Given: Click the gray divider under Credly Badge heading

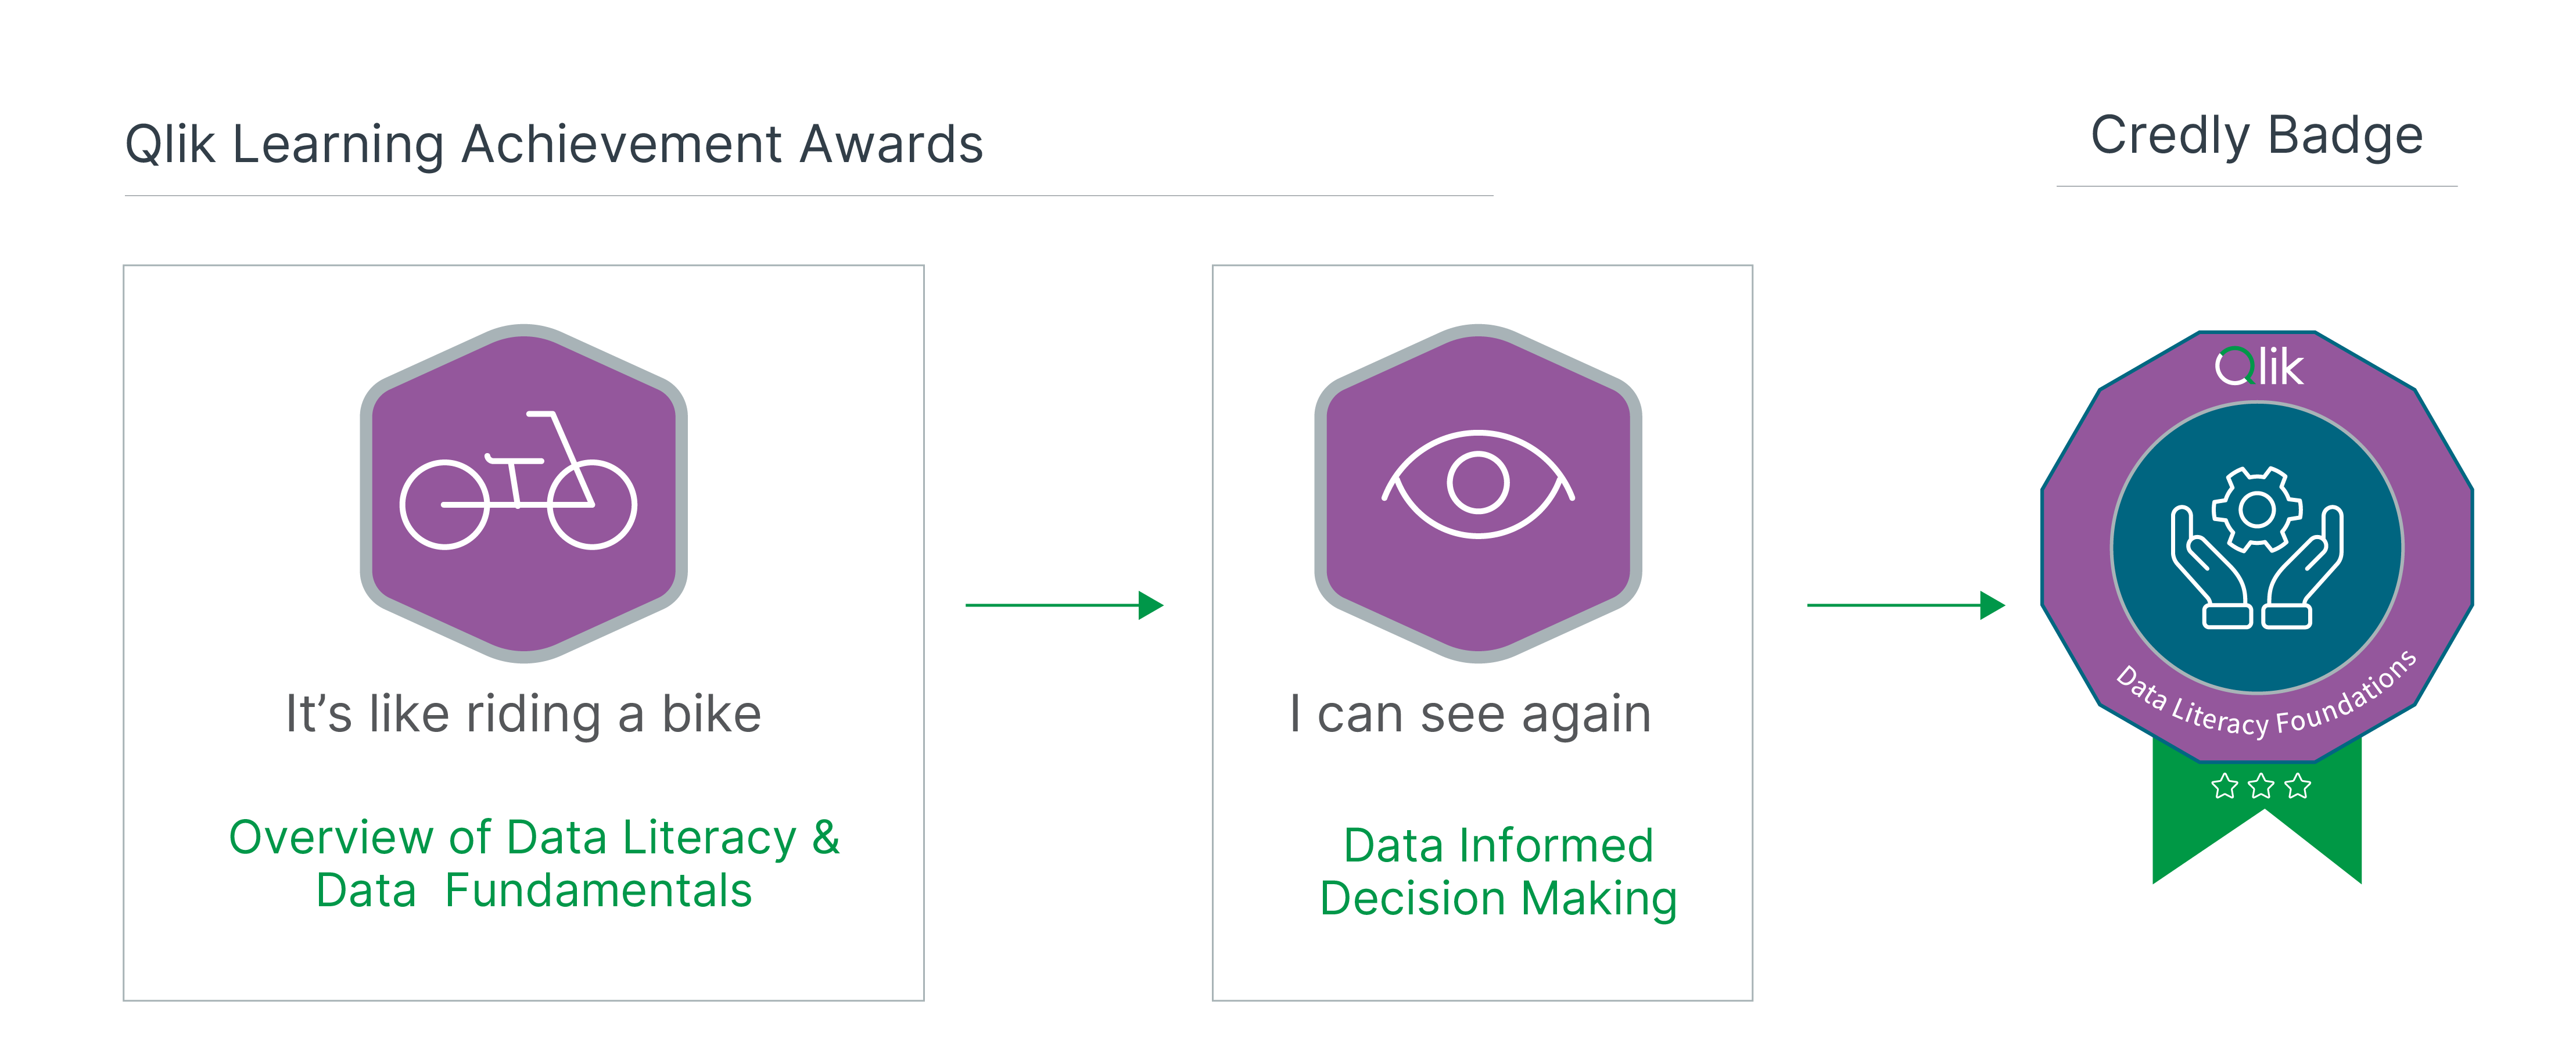Looking at the screenshot, I should tap(2257, 186).
